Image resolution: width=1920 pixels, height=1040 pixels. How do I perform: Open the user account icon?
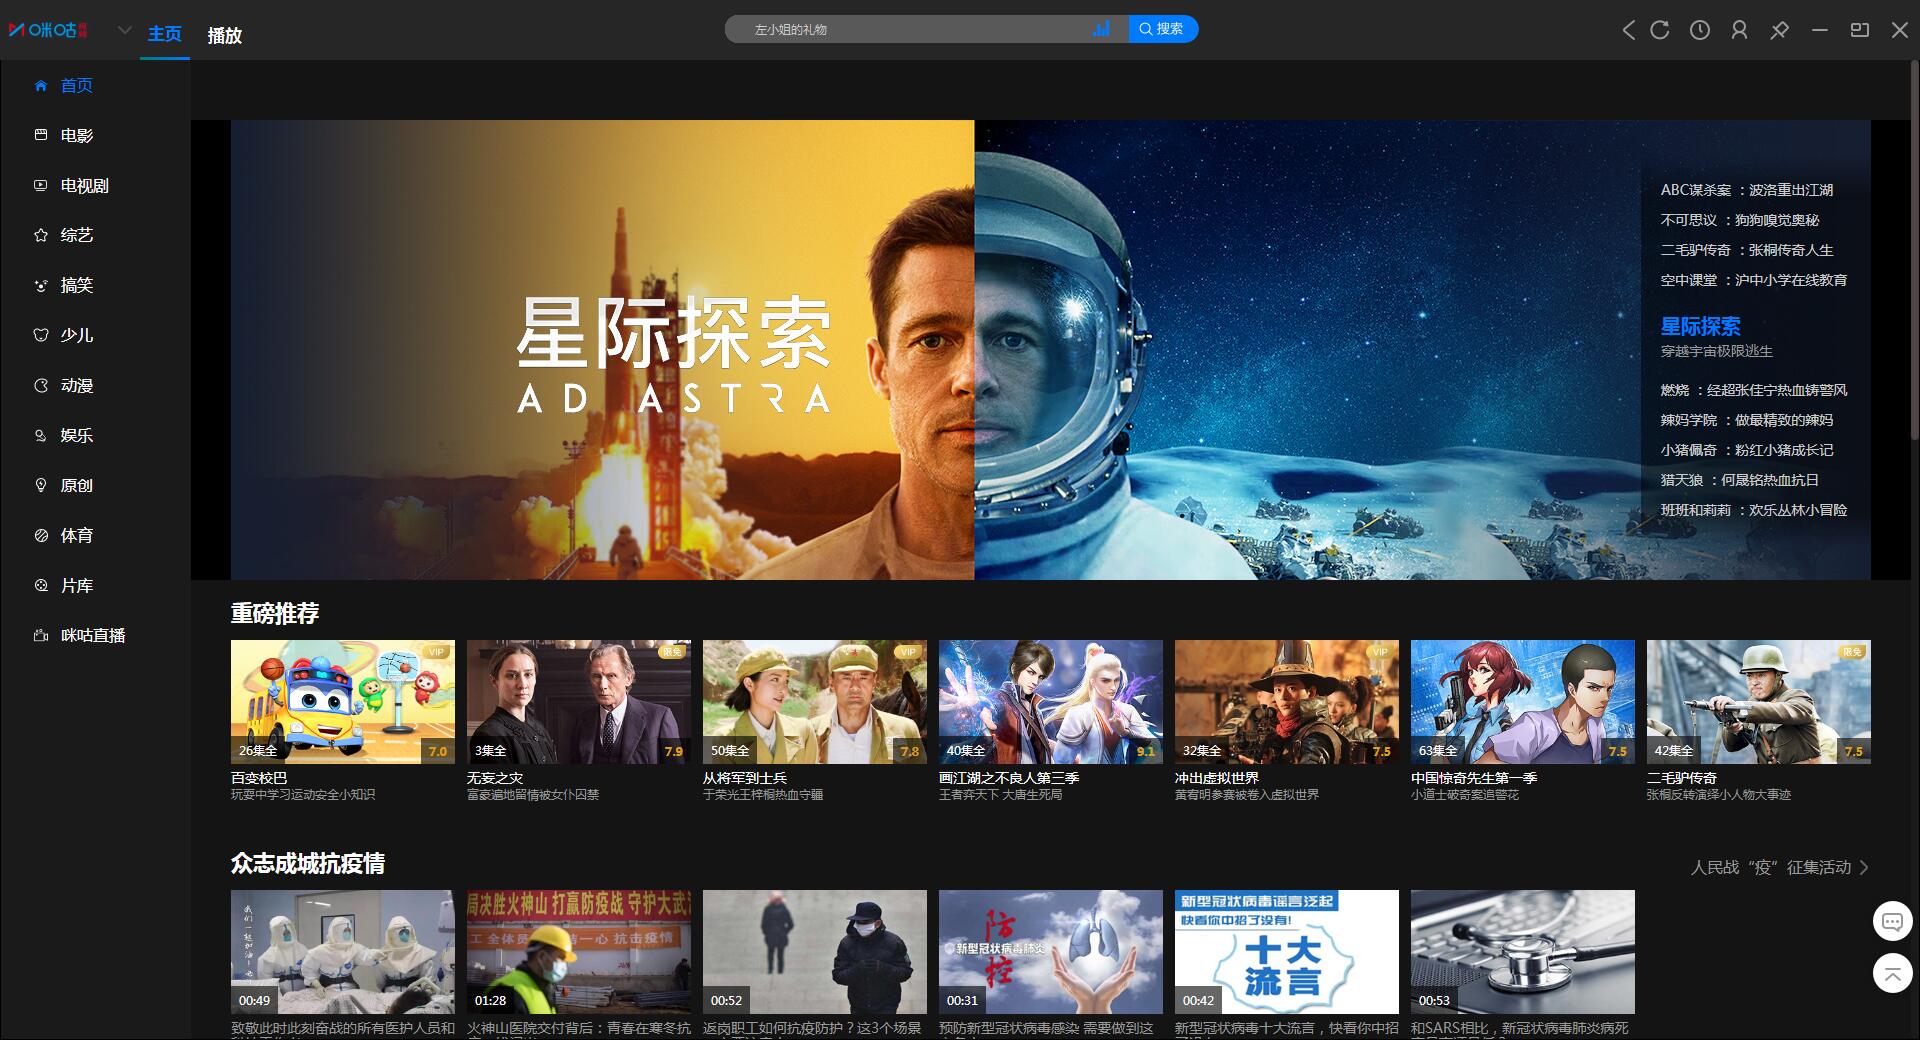[1740, 30]
